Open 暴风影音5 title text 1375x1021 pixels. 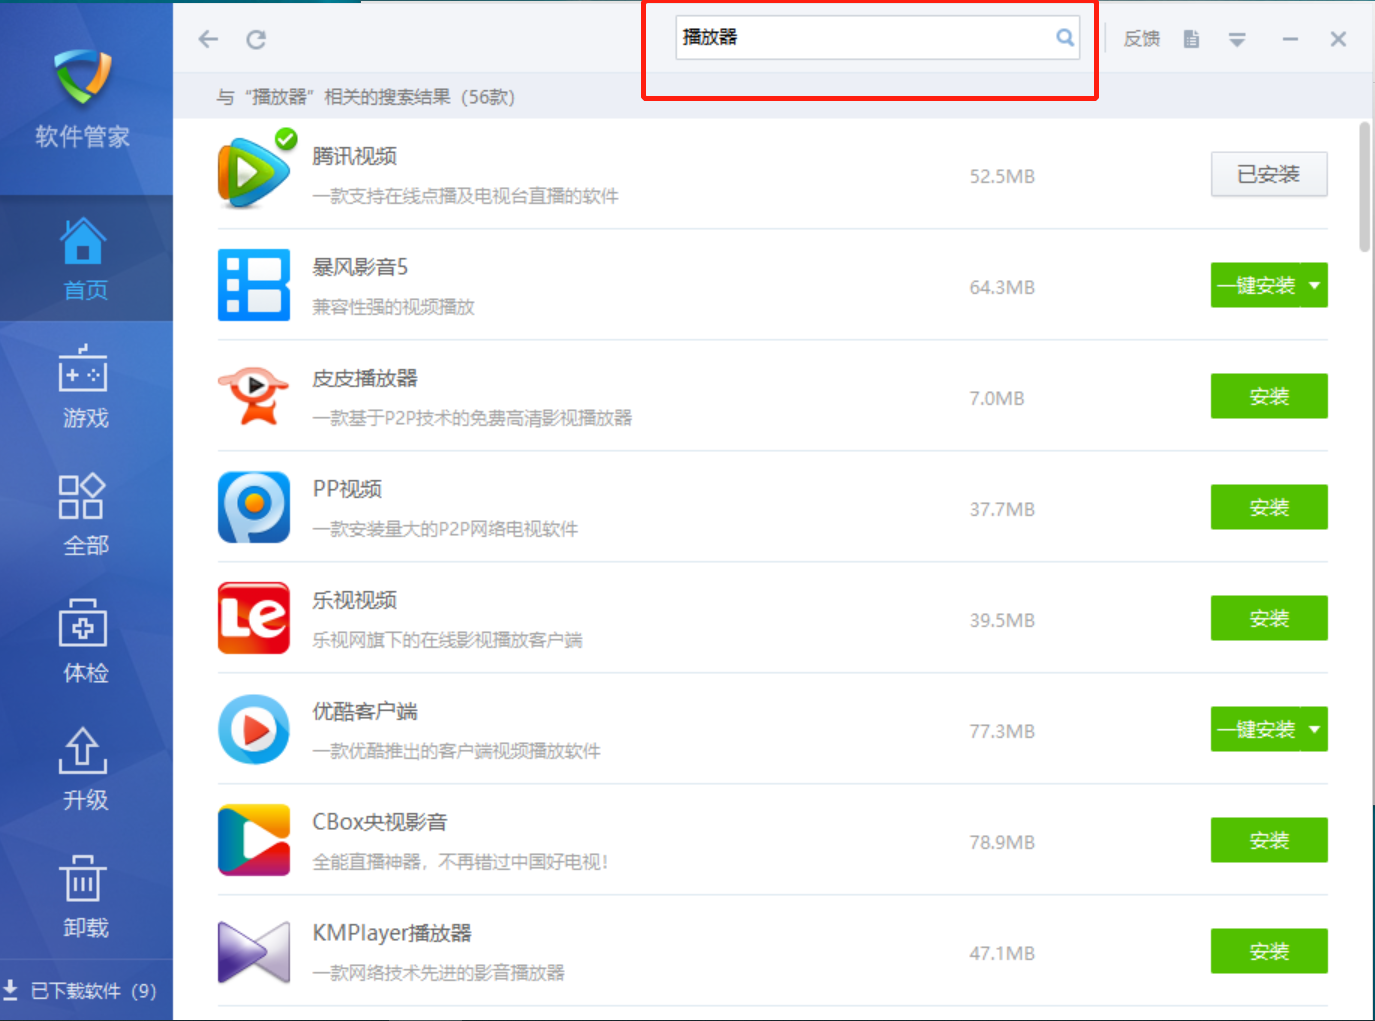coord(360,267)
